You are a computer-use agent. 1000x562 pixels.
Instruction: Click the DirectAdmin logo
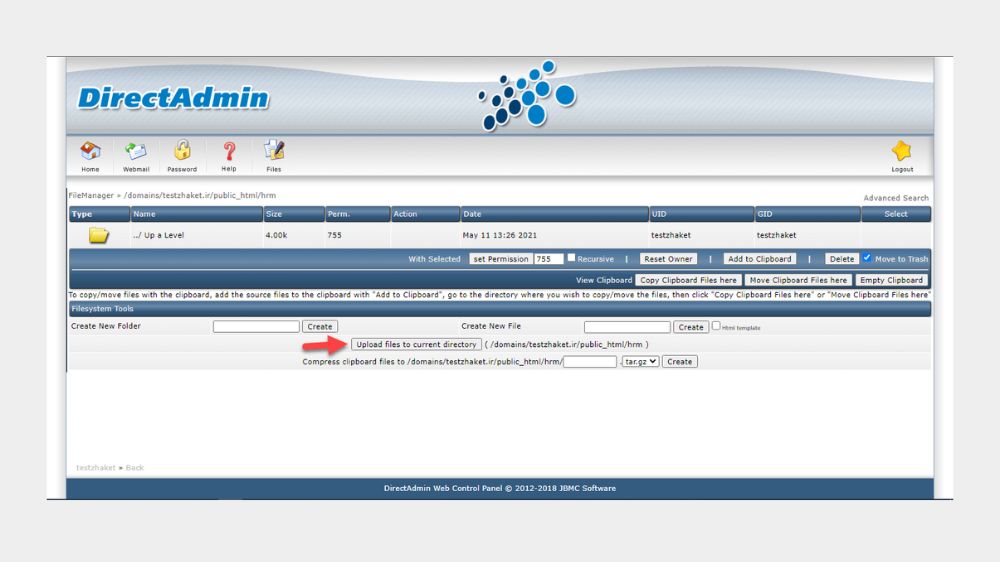click(x=173, y=98)
